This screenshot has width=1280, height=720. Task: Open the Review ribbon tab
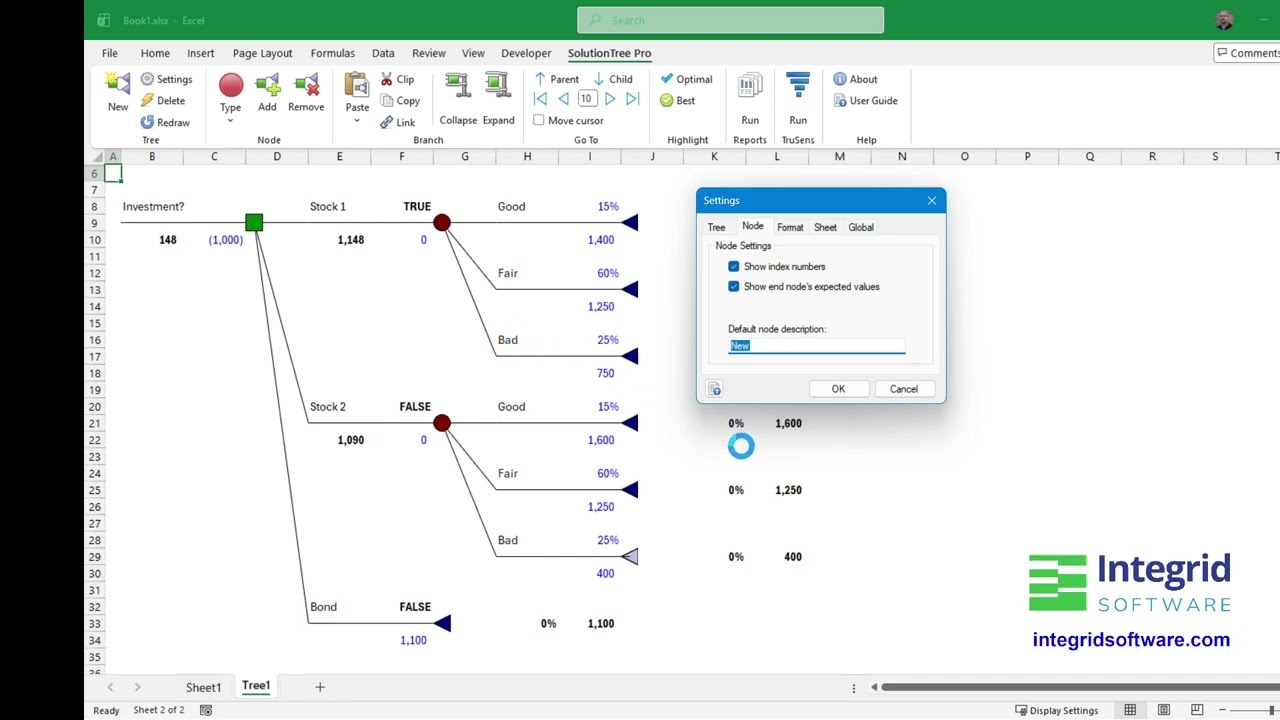click(429, 53)
